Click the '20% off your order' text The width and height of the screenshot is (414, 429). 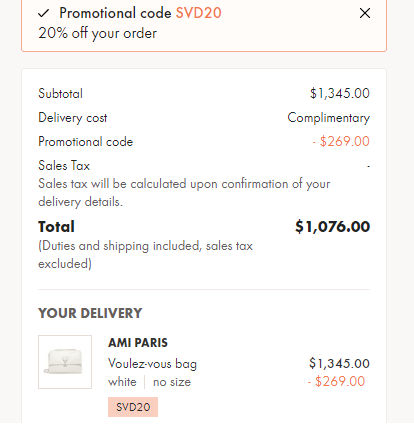(97, 33)
